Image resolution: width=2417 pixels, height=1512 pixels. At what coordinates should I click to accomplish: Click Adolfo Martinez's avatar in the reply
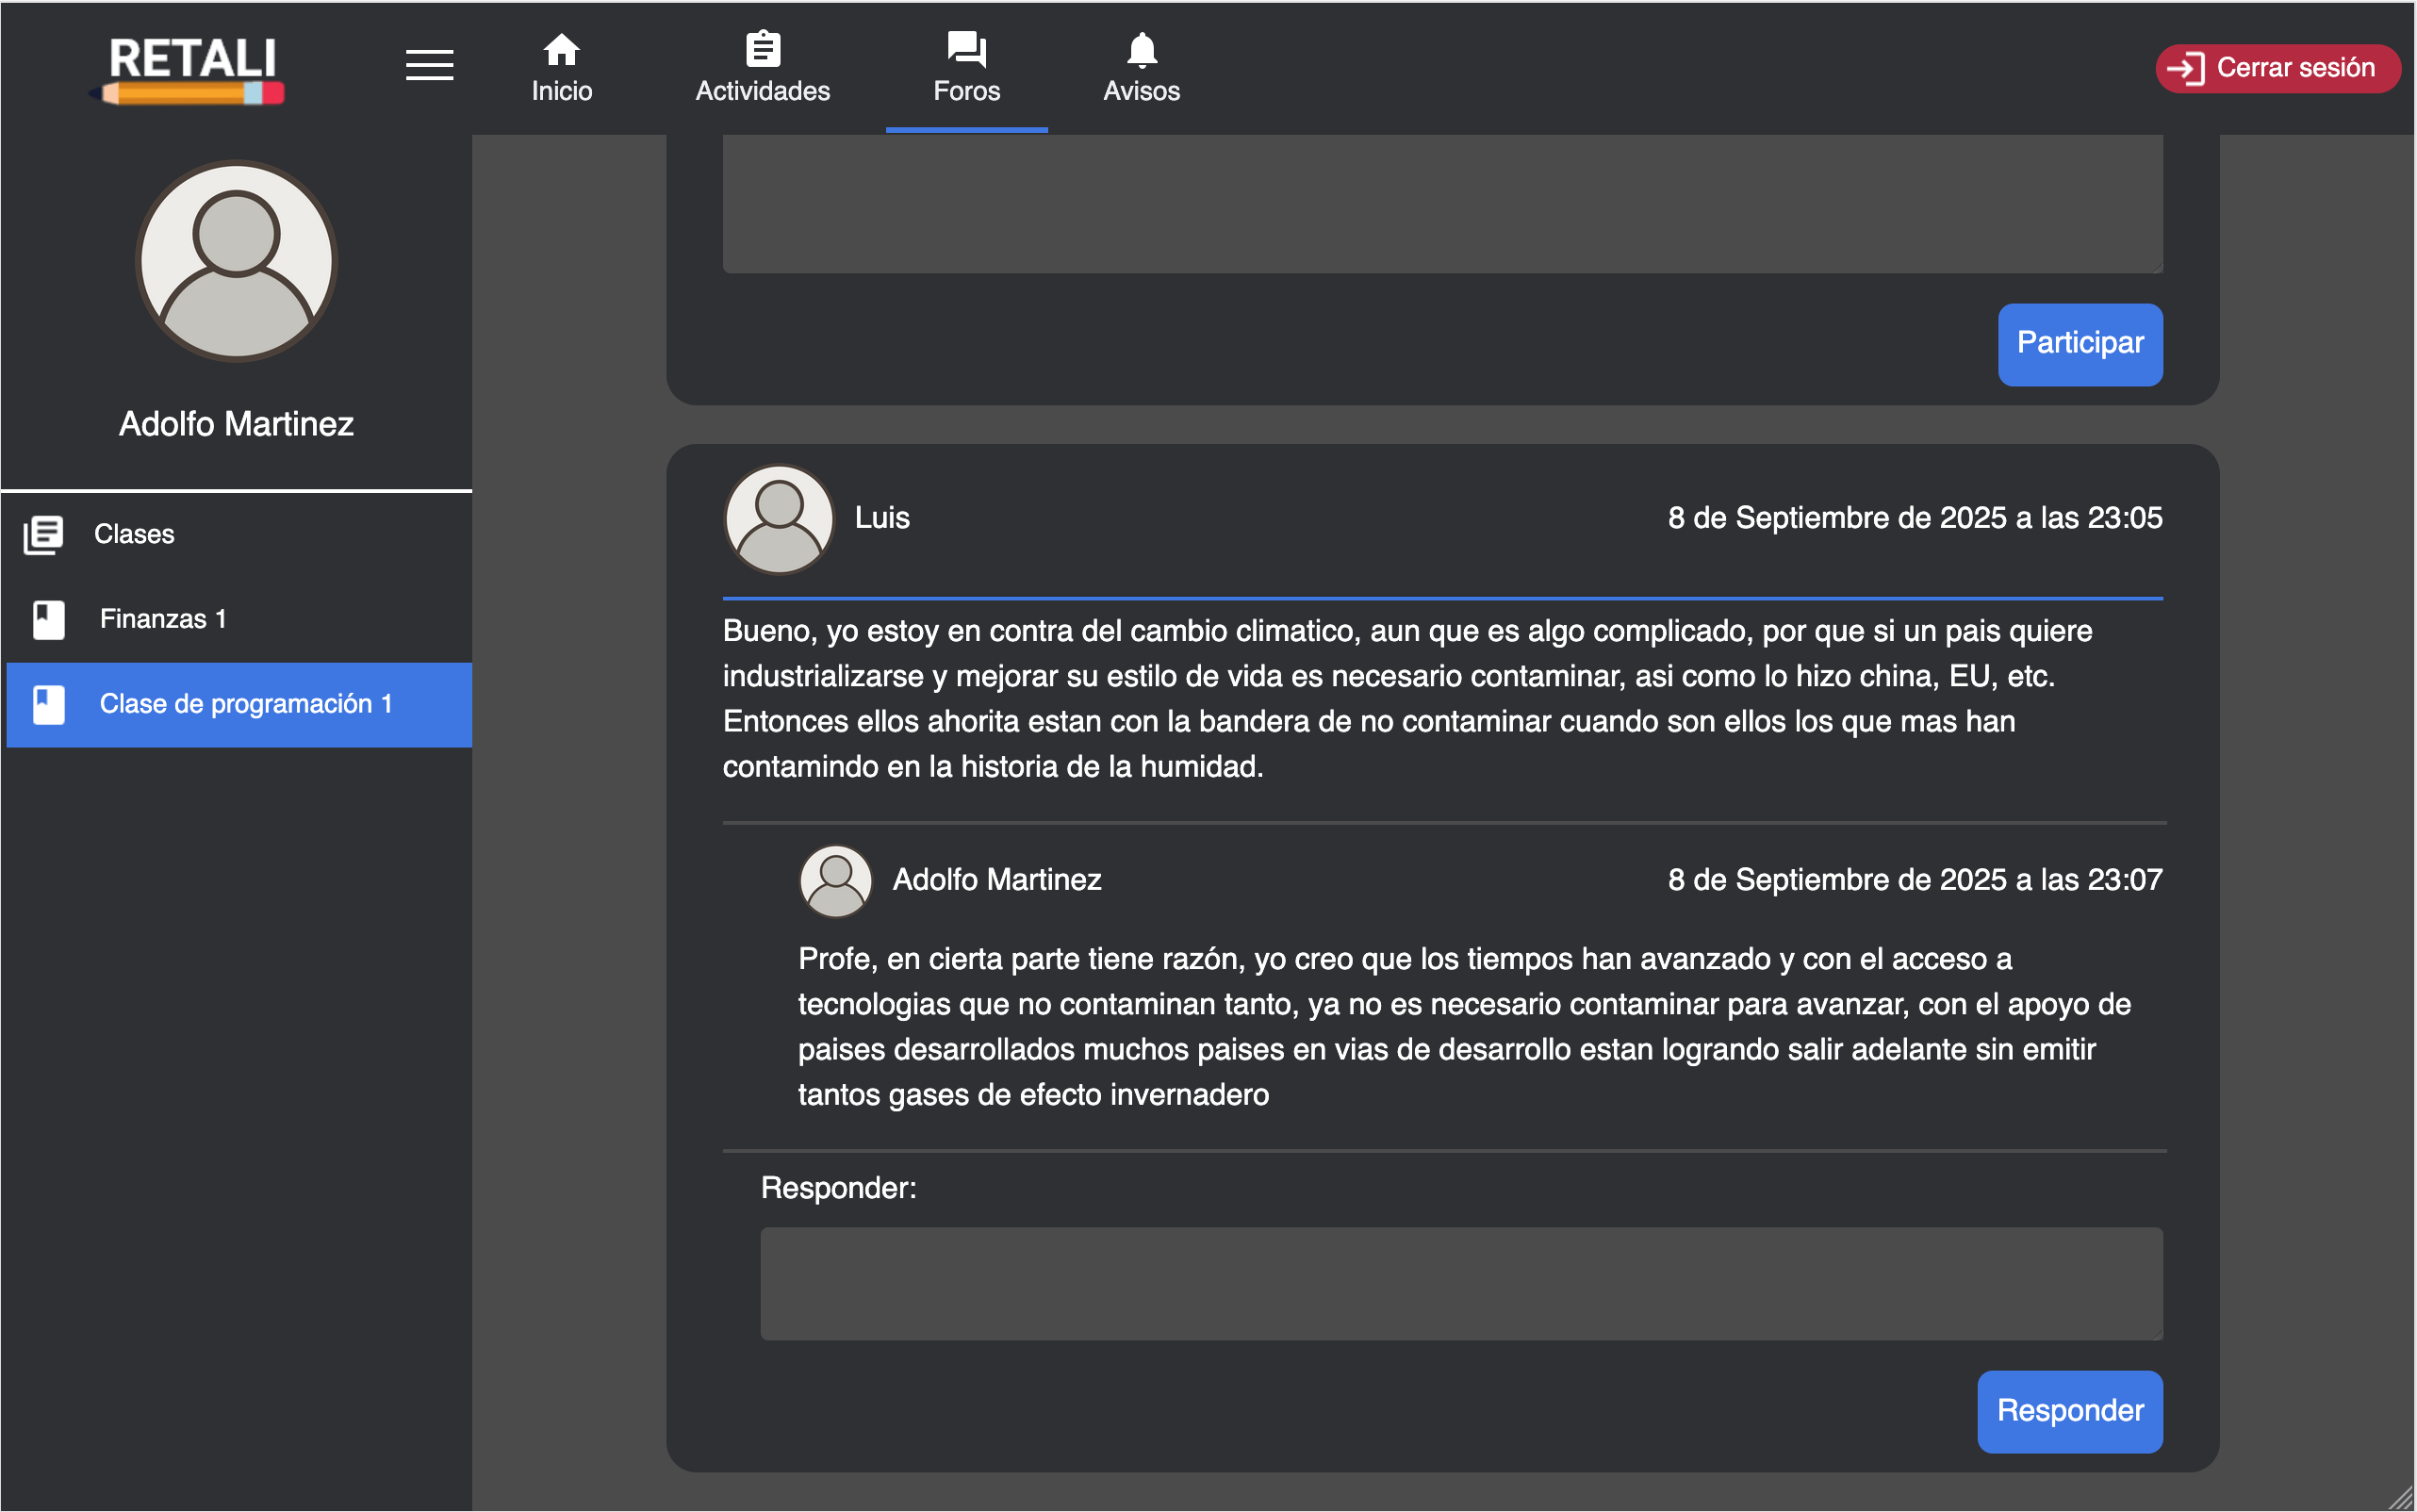[835, 880]
